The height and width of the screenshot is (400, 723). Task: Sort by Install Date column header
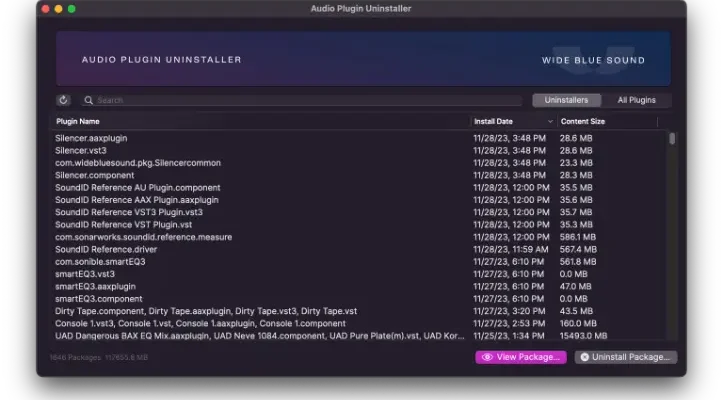(513, 121)
